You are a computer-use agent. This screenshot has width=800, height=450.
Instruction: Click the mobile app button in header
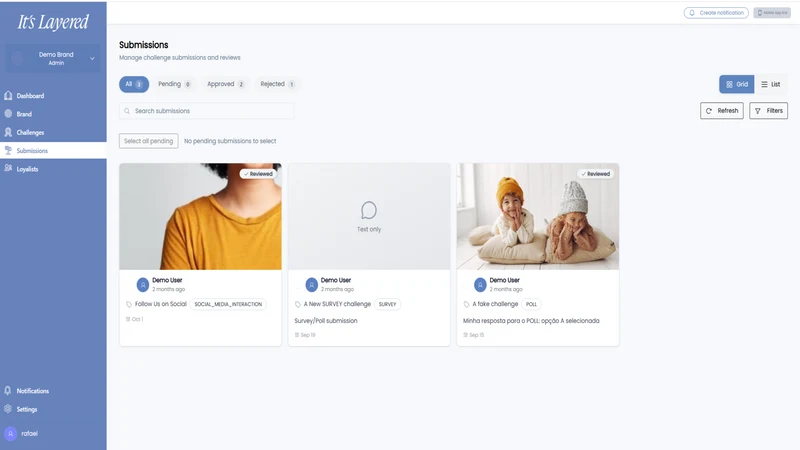pos(772,13)
